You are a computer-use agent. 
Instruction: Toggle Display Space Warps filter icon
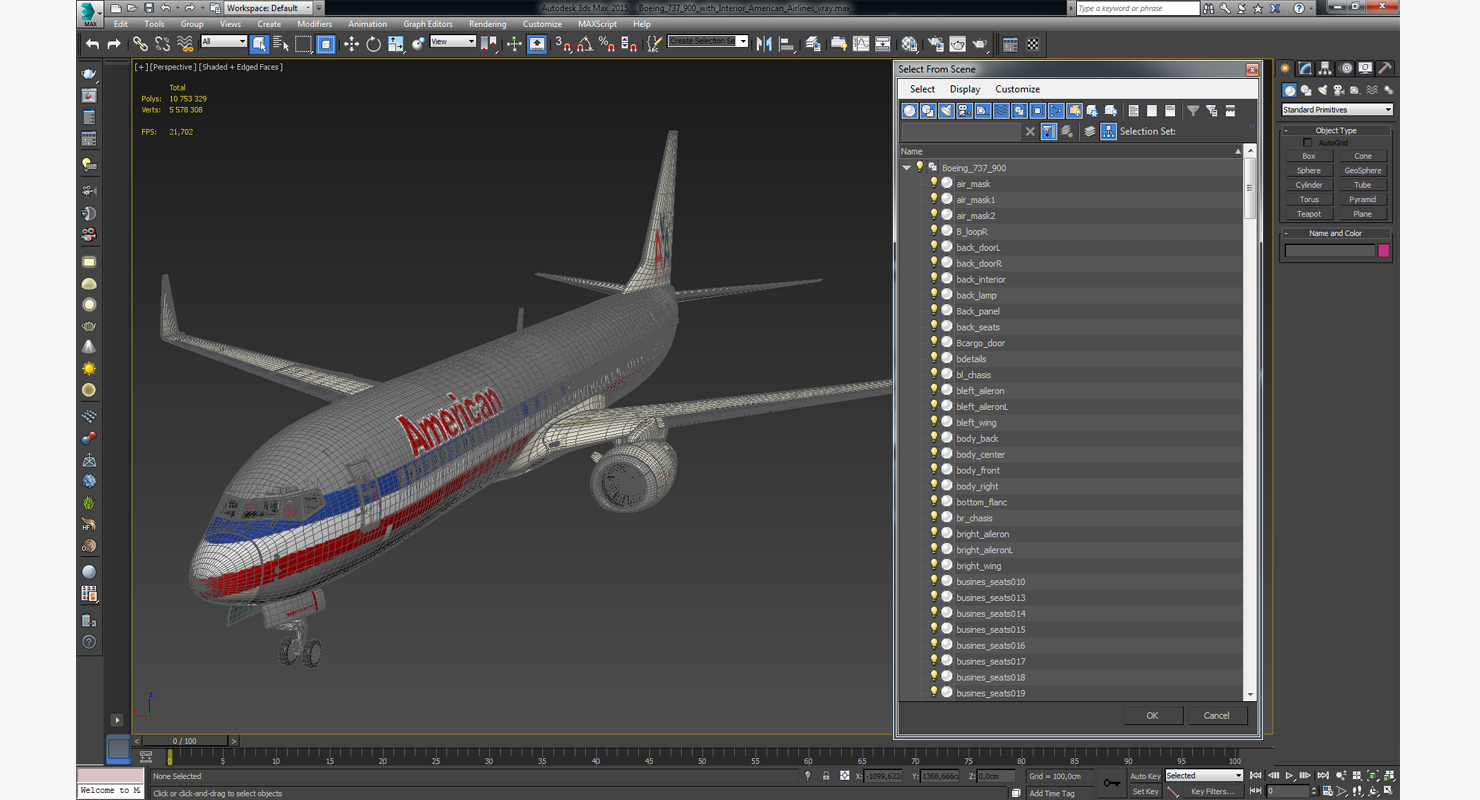tap(1001, 111)
